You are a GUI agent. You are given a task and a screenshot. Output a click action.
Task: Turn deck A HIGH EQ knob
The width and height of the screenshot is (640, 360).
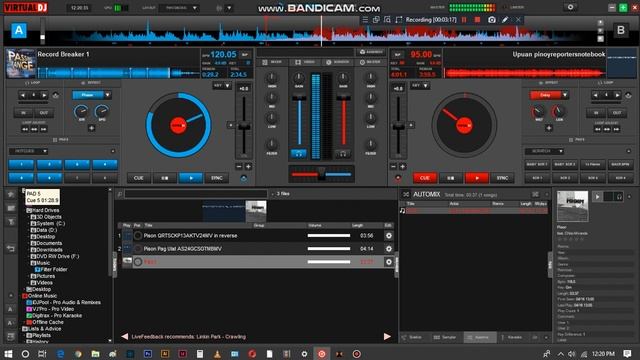272,78
